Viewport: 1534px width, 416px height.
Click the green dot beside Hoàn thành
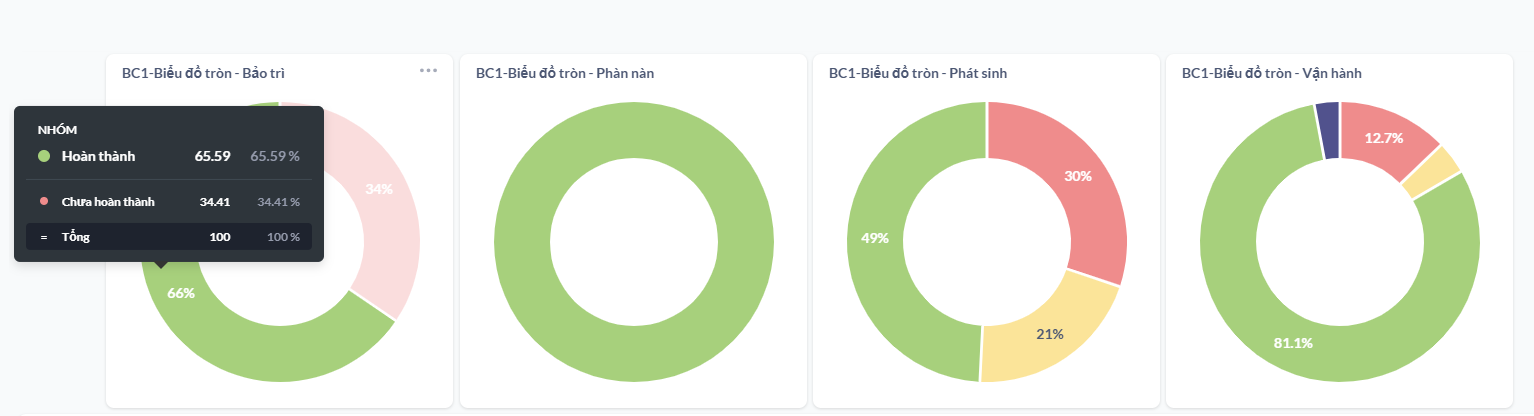coord(44,156)
